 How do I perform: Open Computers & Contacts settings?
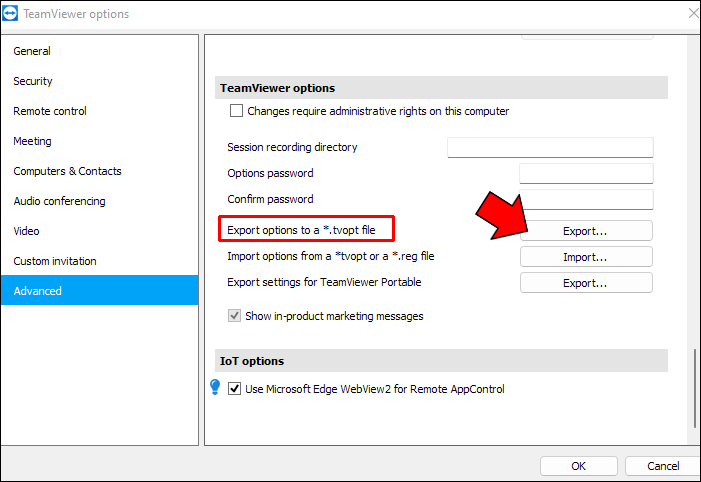point(67,171)
